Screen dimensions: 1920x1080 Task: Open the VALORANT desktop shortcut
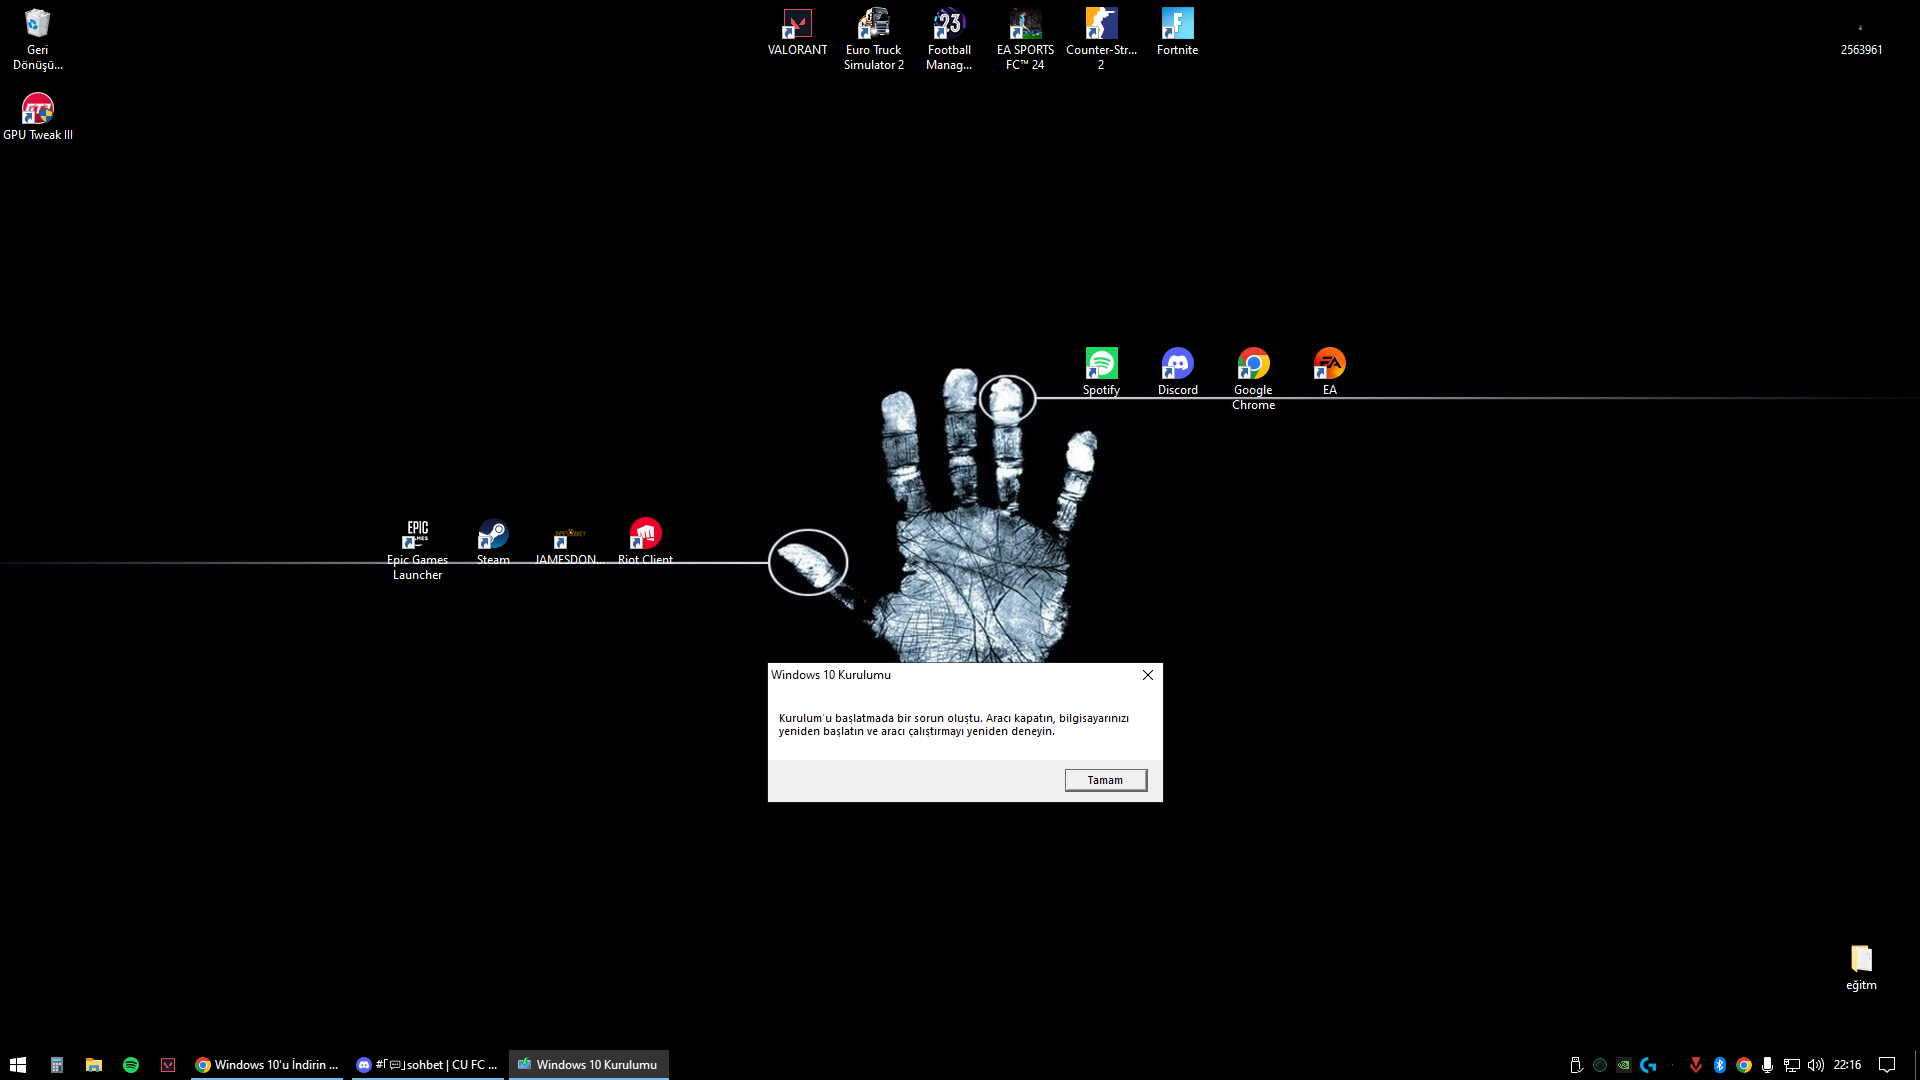(797, 31)
